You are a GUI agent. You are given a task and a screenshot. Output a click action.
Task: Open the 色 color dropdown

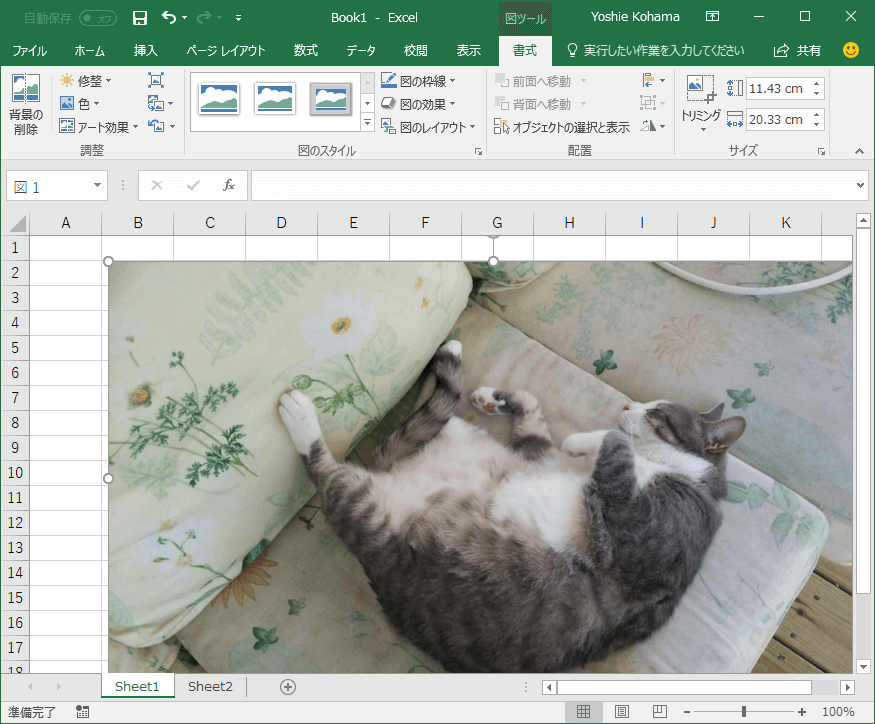tap(79, 104)
